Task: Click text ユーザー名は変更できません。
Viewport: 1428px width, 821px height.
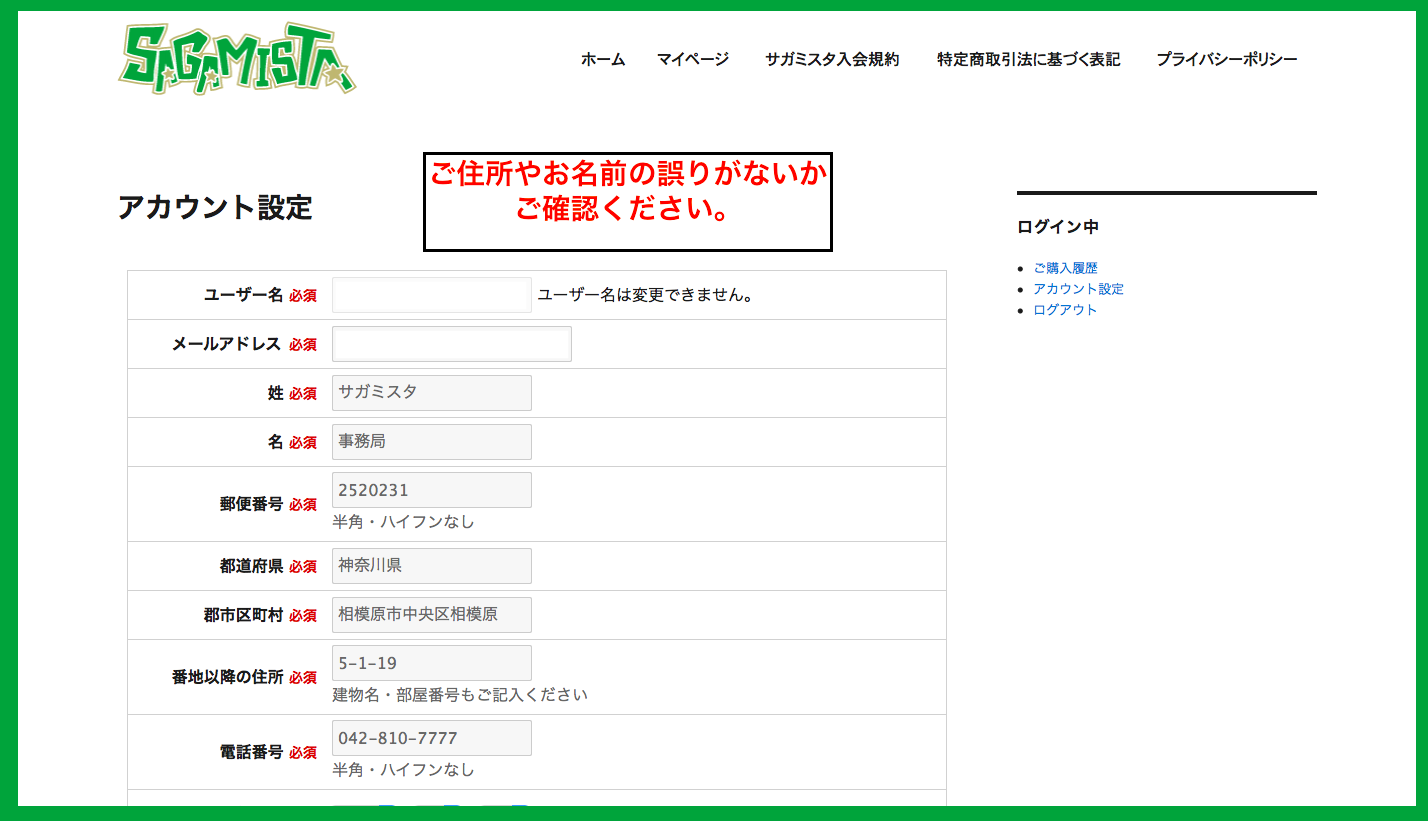Action: (646, 295)
